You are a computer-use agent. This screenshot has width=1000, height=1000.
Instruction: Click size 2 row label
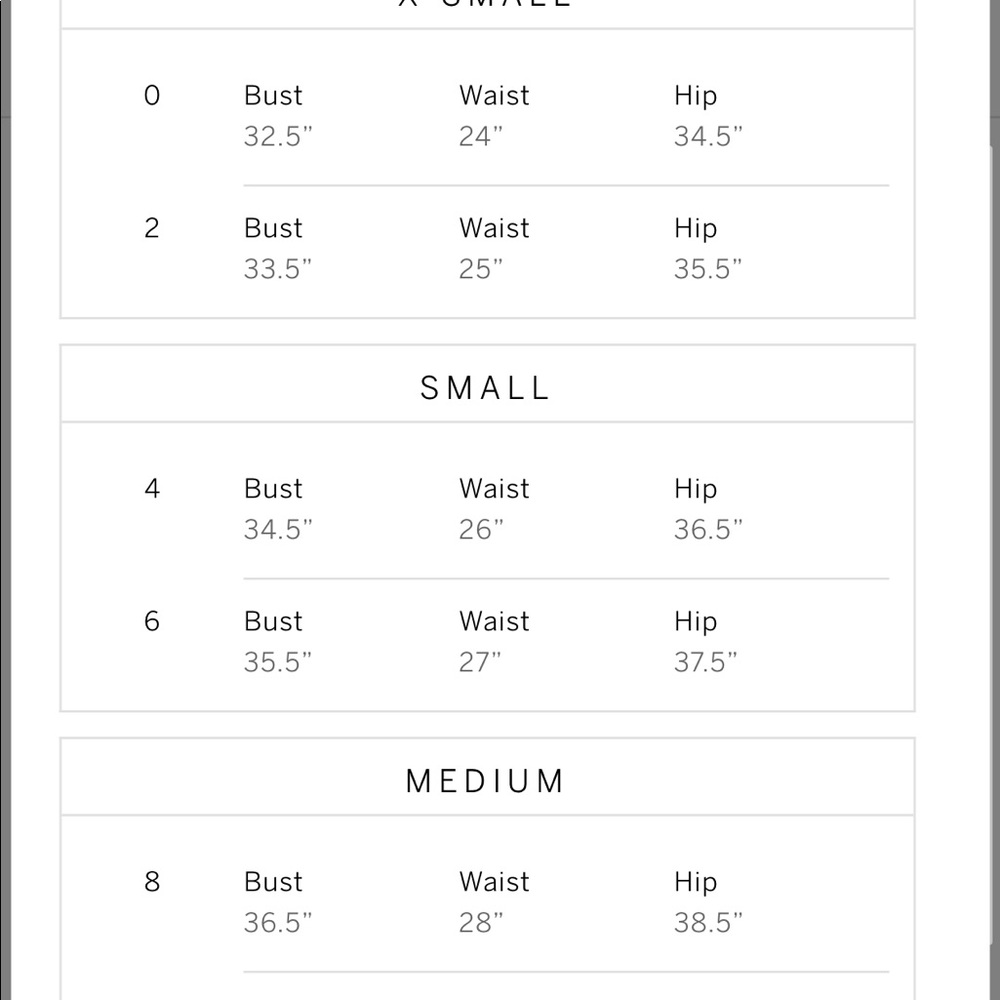[x=152, y=228]
